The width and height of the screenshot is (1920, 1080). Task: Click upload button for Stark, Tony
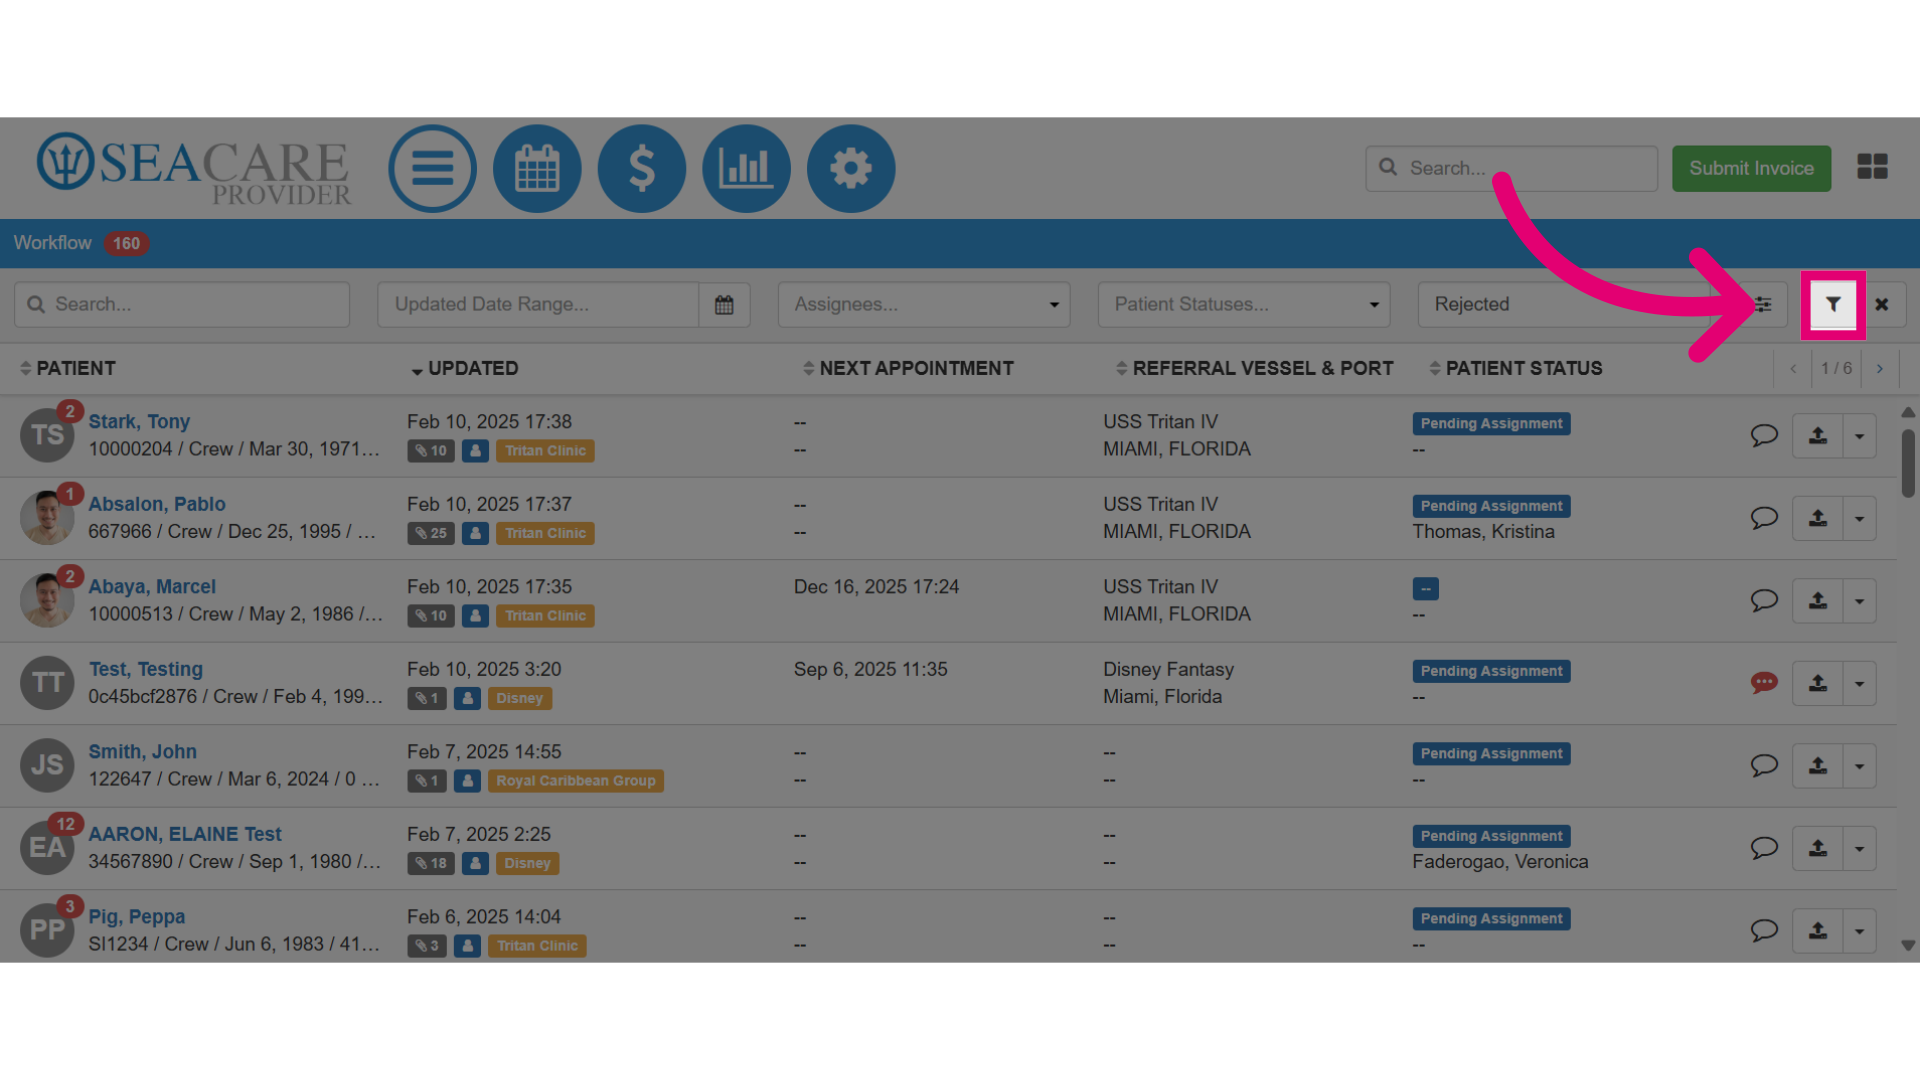(1817, 436)
